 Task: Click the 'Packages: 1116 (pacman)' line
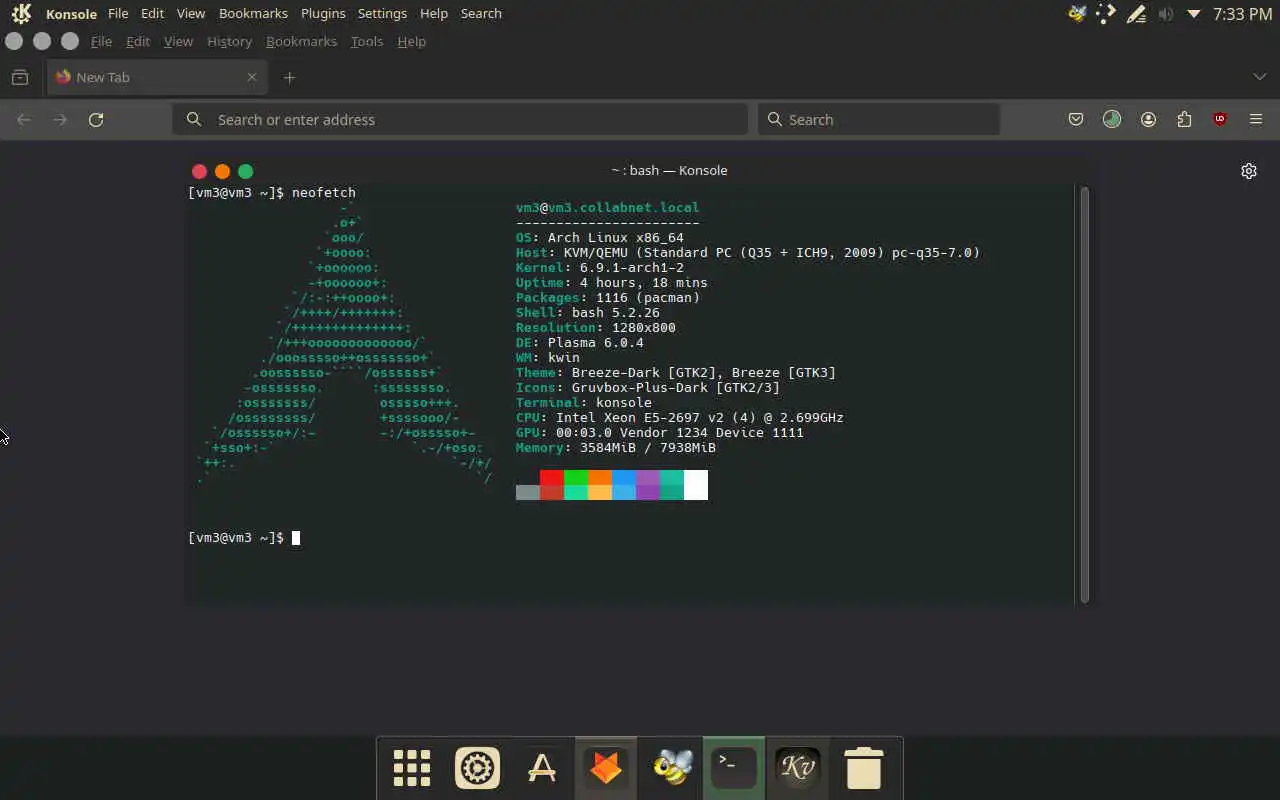[608, 297]
